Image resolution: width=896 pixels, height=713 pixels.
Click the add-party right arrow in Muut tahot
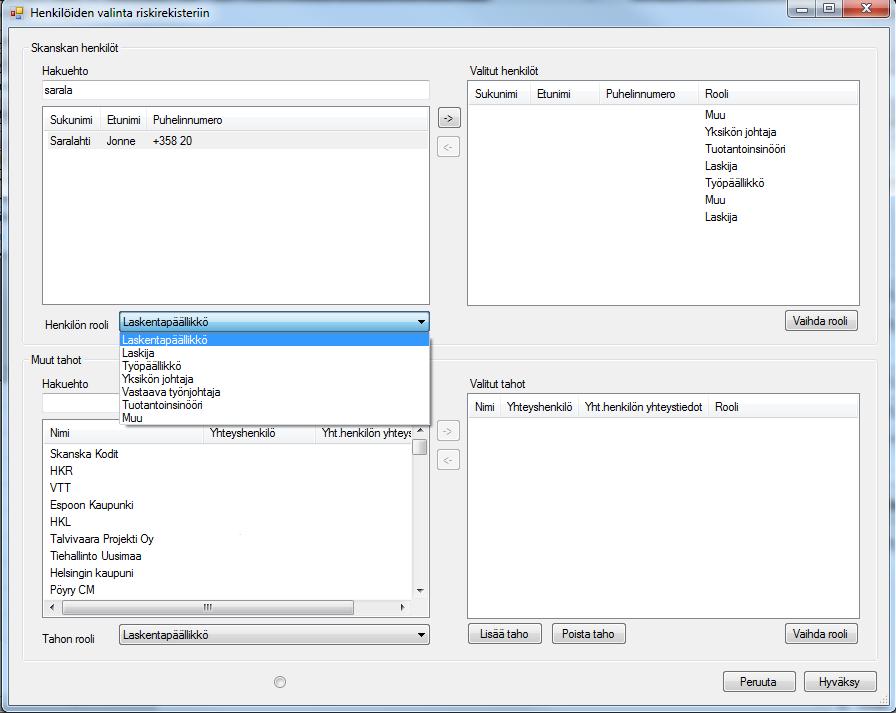tap(449, 431)
